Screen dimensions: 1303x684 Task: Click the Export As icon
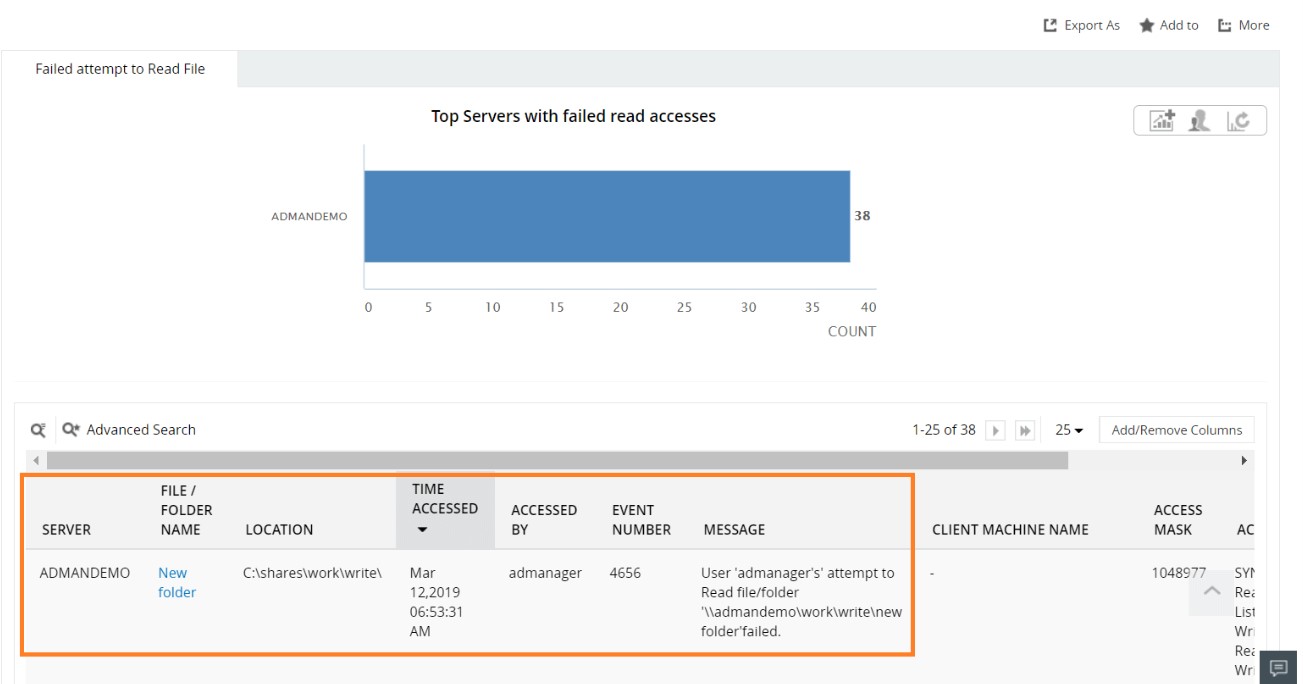(1049, 25)
